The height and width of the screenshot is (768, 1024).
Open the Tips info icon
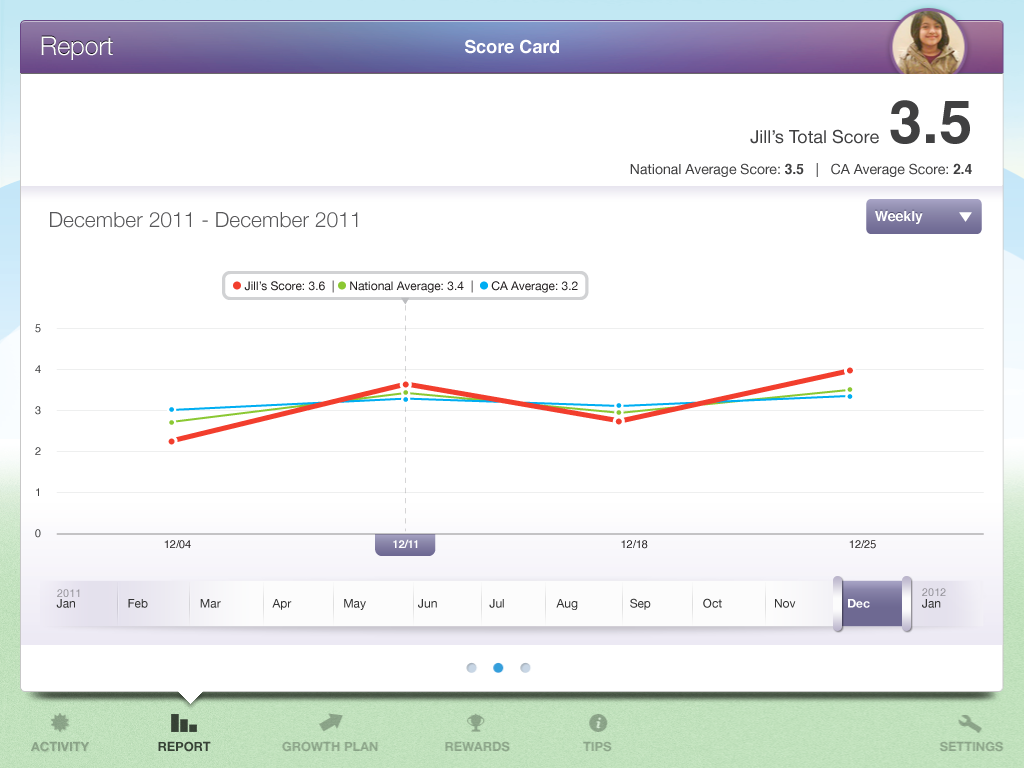[x=598, y=723]
